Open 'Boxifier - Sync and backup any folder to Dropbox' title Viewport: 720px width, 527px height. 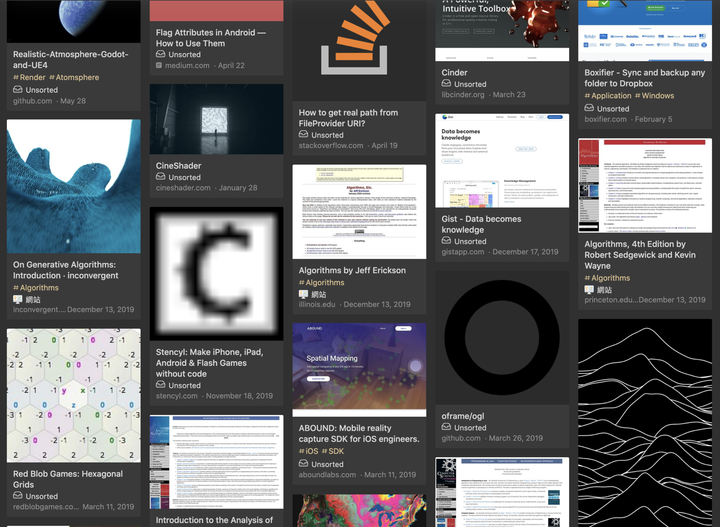point(644,78)
